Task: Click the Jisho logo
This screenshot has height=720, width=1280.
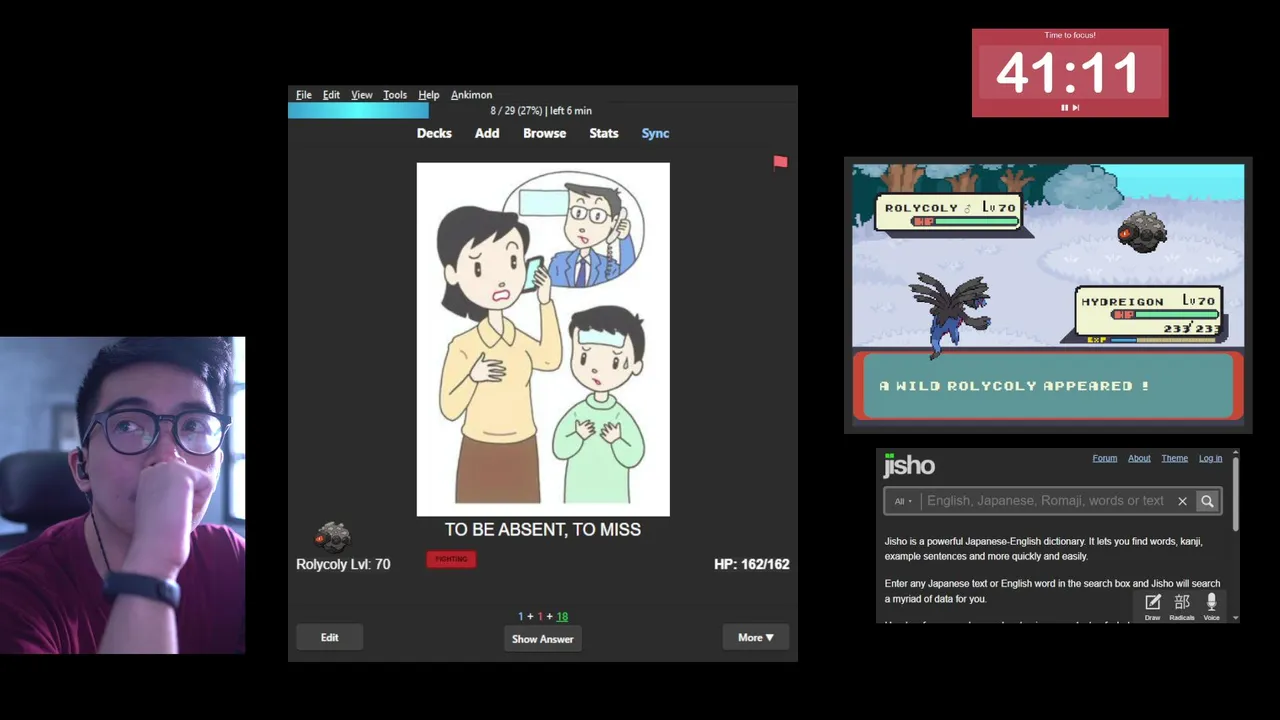Action: tap(909, 465)
